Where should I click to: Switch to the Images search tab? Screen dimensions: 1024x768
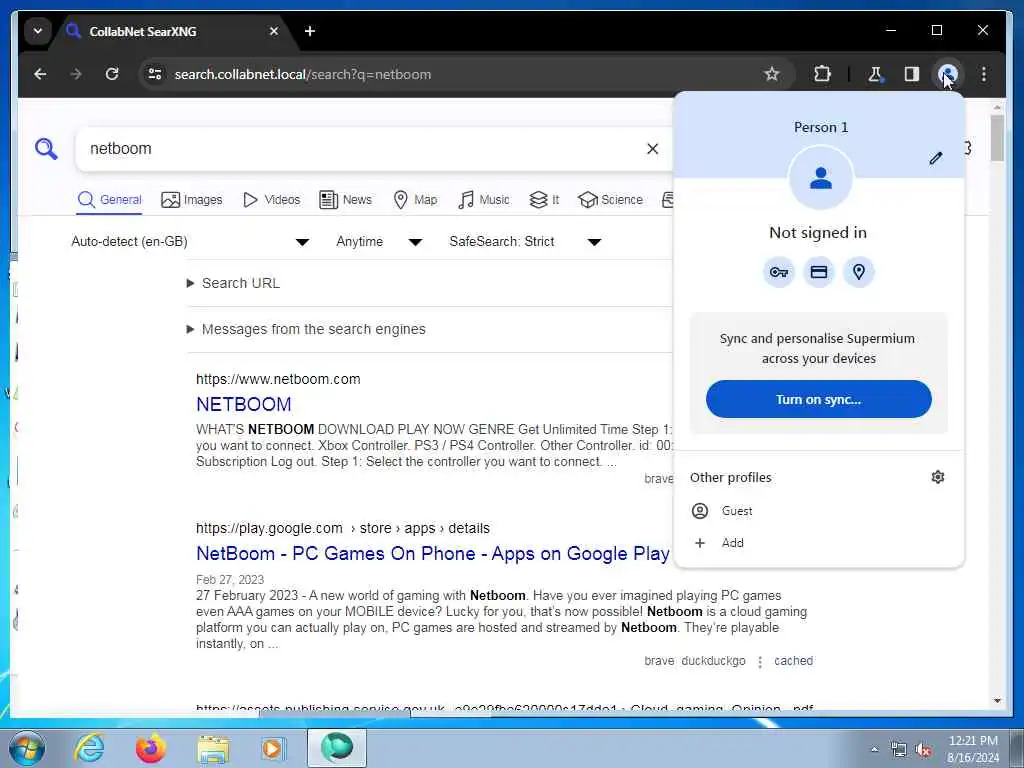(x=191, y=200)
